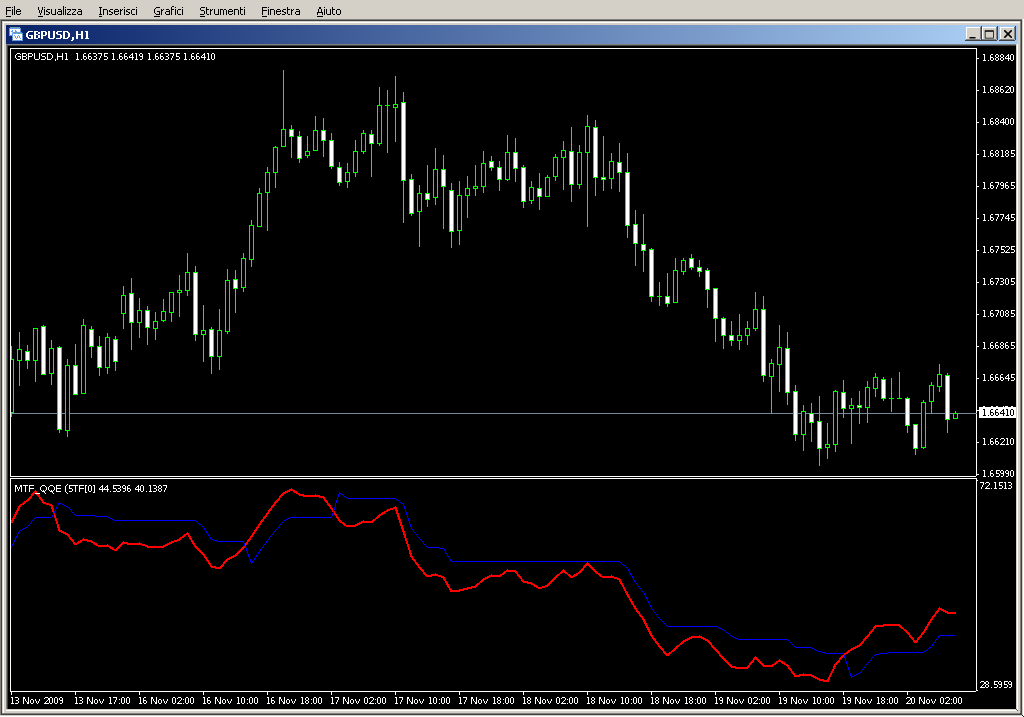Viewport: 1024px width, 717px height.
Task: Open the Visualizza menu
Action: tap(60, 11)
